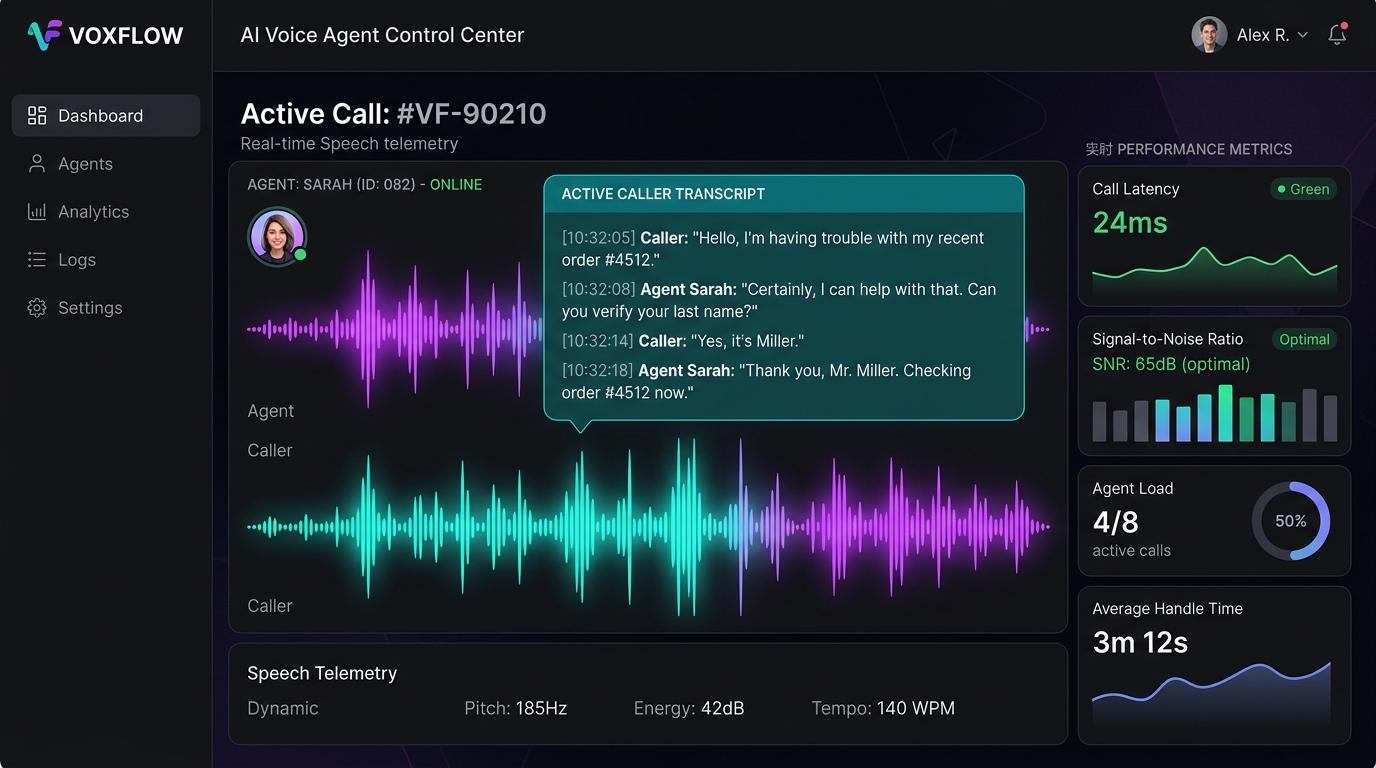Screen dimensions: 1376x768
Task: Click the 3m 12s handle time value
Action: tap(1140, 642)
